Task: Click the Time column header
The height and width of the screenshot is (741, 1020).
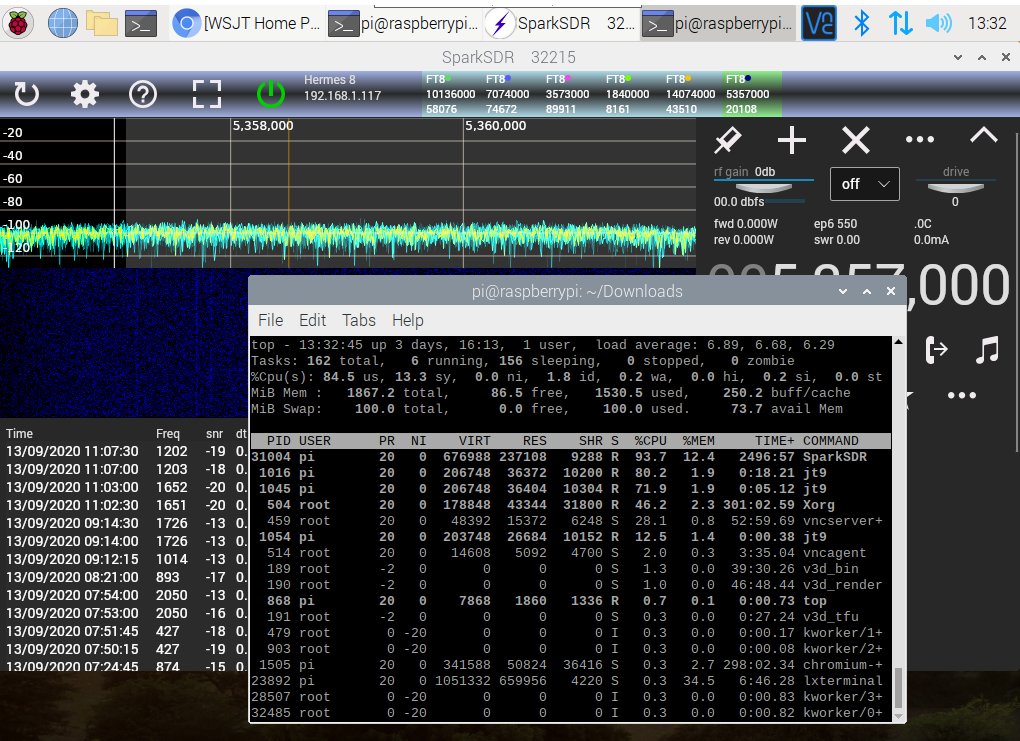Action: click(20, 433)
